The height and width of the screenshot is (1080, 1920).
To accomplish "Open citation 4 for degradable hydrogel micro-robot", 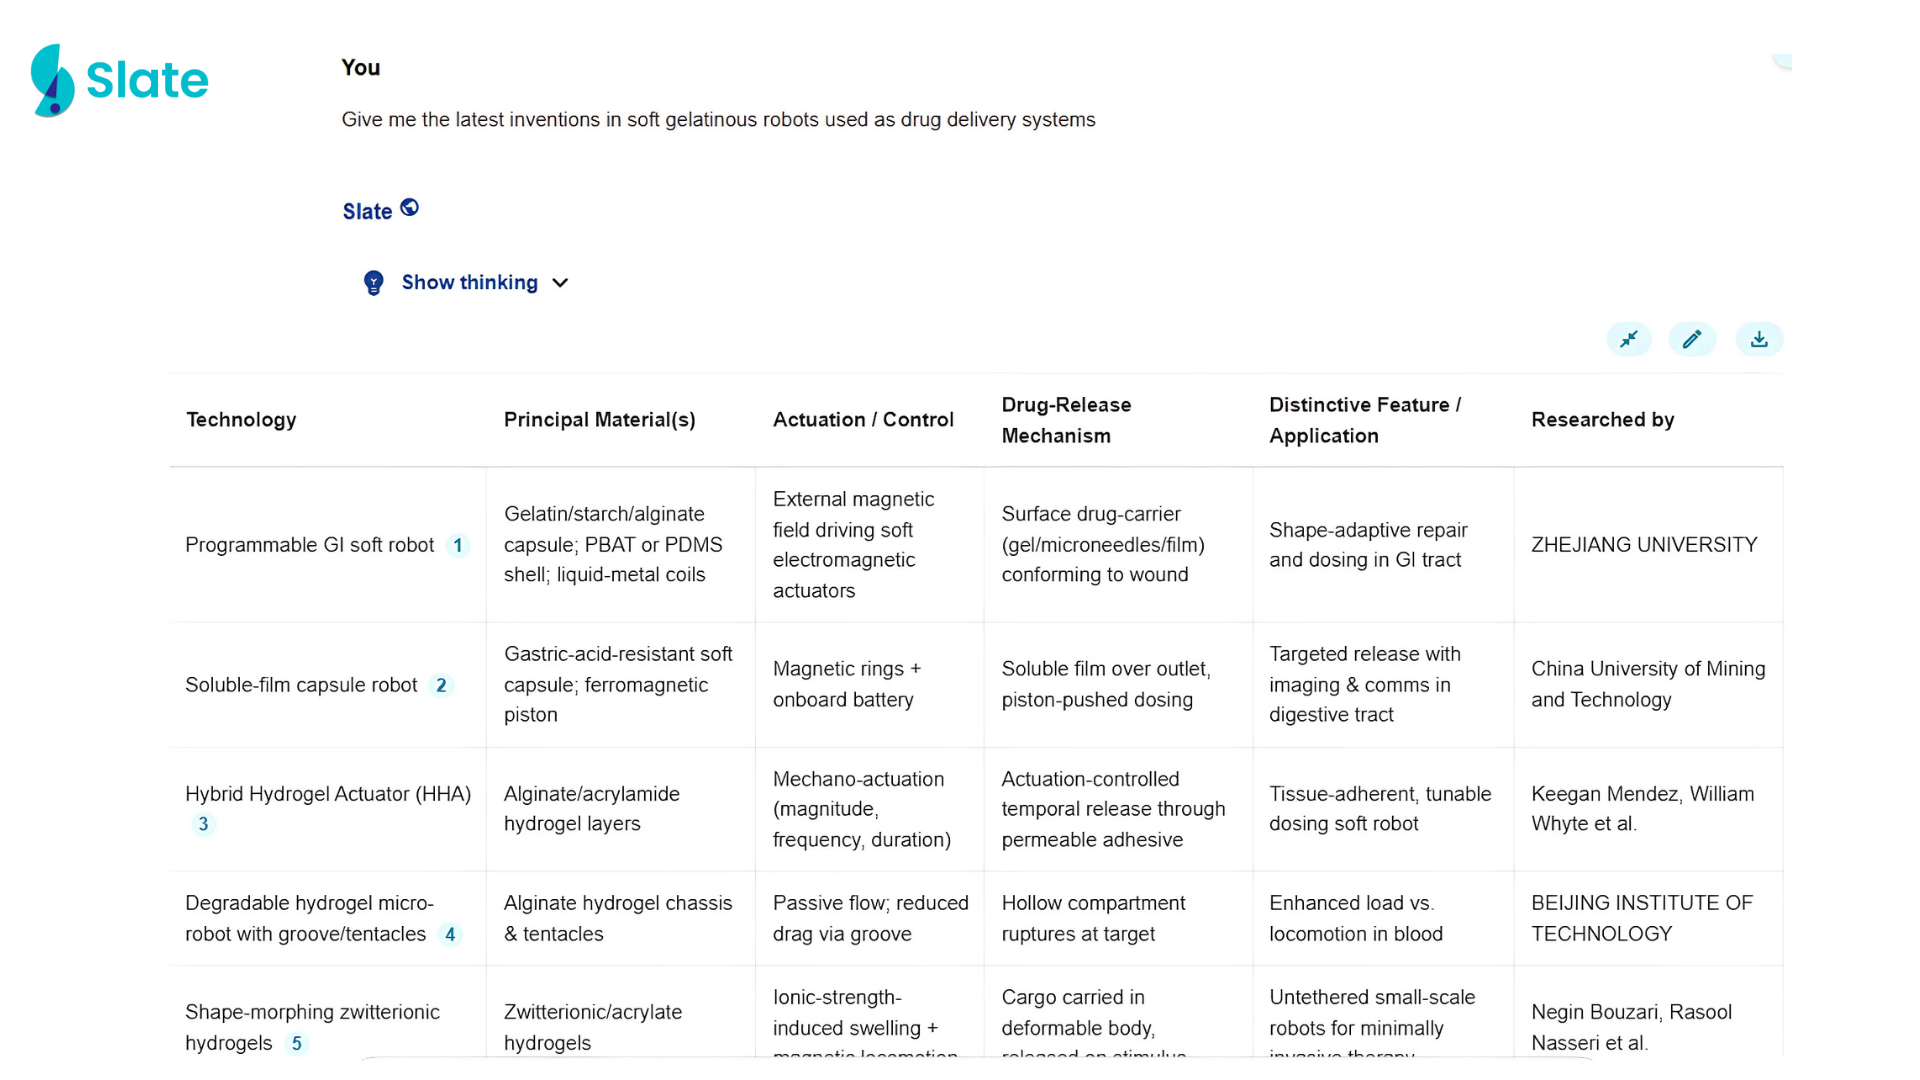I will pyautogui.click(x=450, y=934).
